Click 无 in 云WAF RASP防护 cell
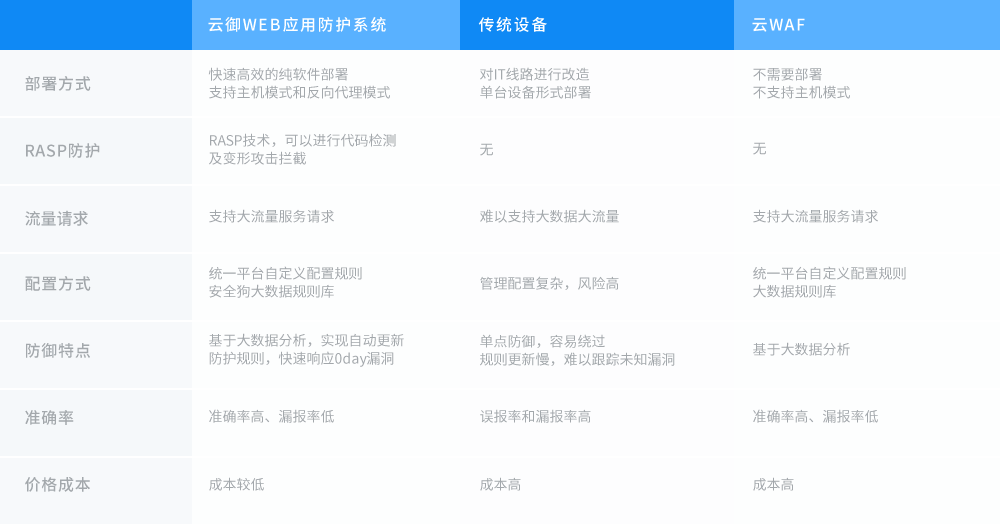 [759, 149]
